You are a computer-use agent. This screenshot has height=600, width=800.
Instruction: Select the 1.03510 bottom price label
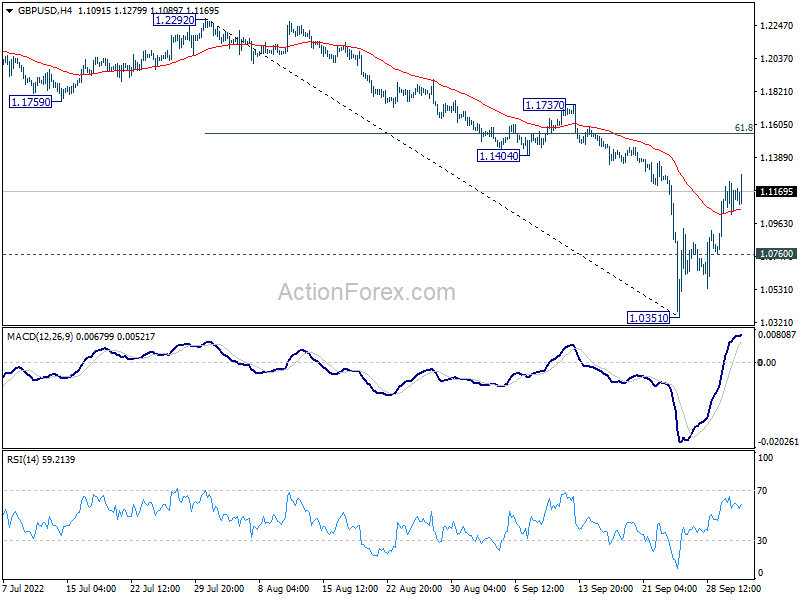(x=648, y=318)
